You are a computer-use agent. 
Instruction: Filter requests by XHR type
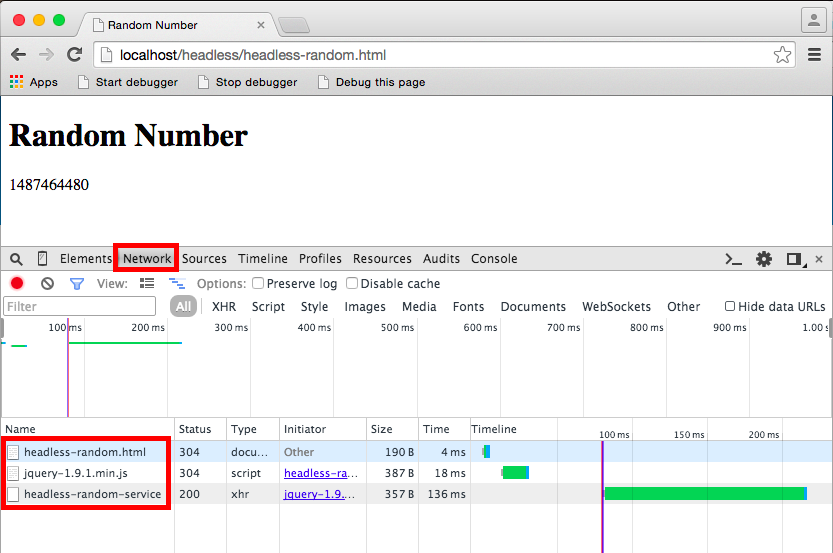click(224, 307)
